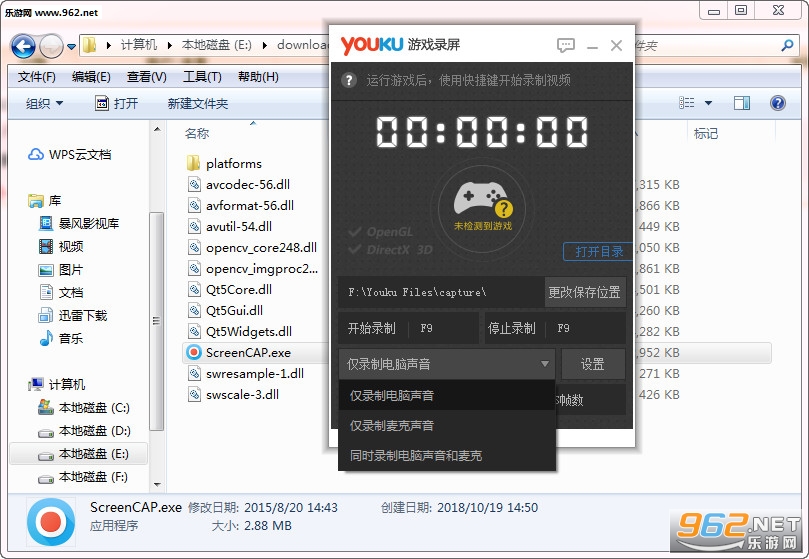This screenshot has height=559, width=809.
Task: Choose 仅录制电脑声音 from the dropdown list
Action: (x=447, y=395)
